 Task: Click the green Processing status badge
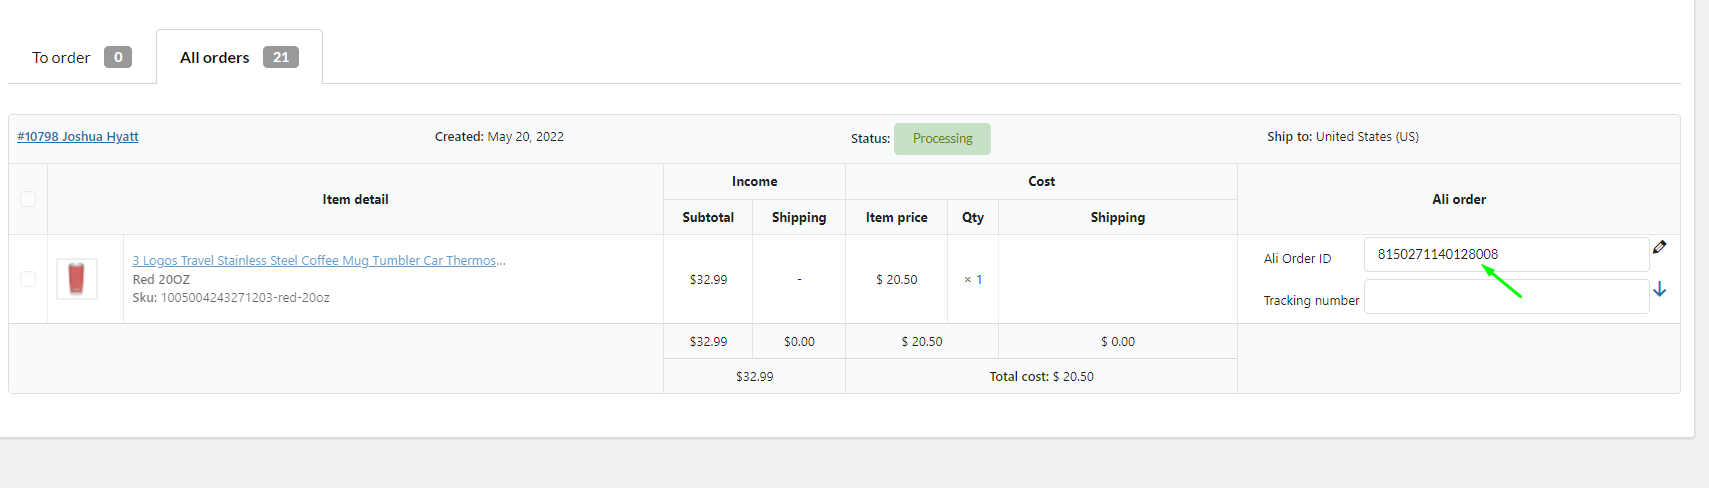(942, 139)
